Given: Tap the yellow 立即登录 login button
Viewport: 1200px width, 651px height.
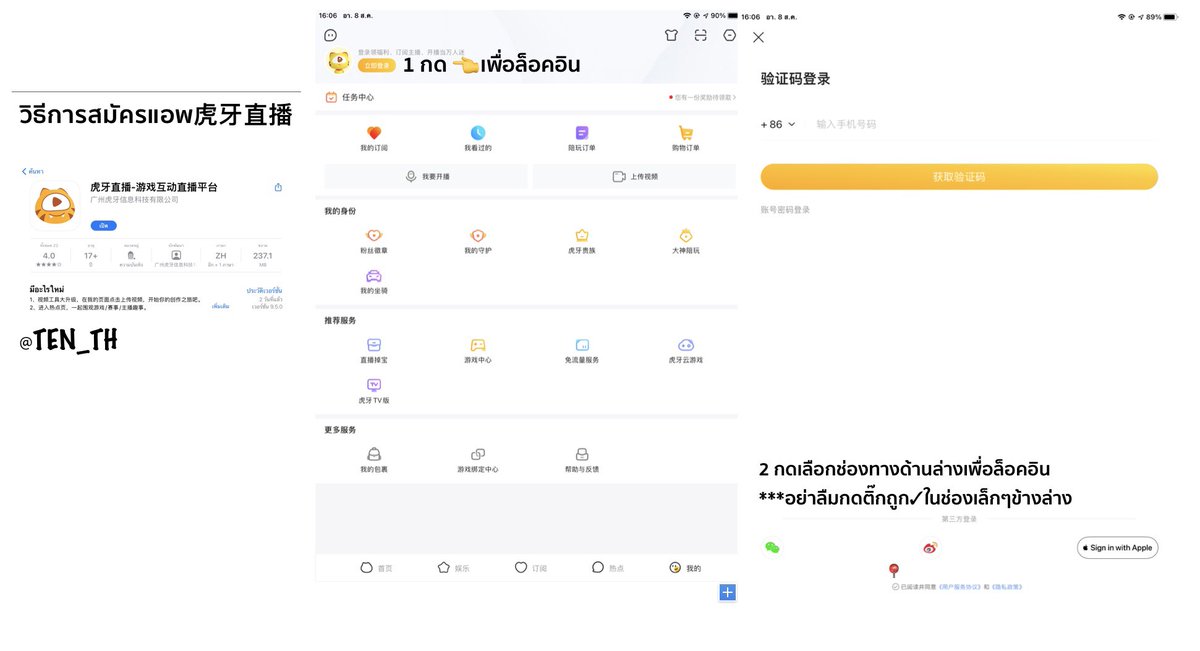Looking at the screenshot, I should pos(376,65).
